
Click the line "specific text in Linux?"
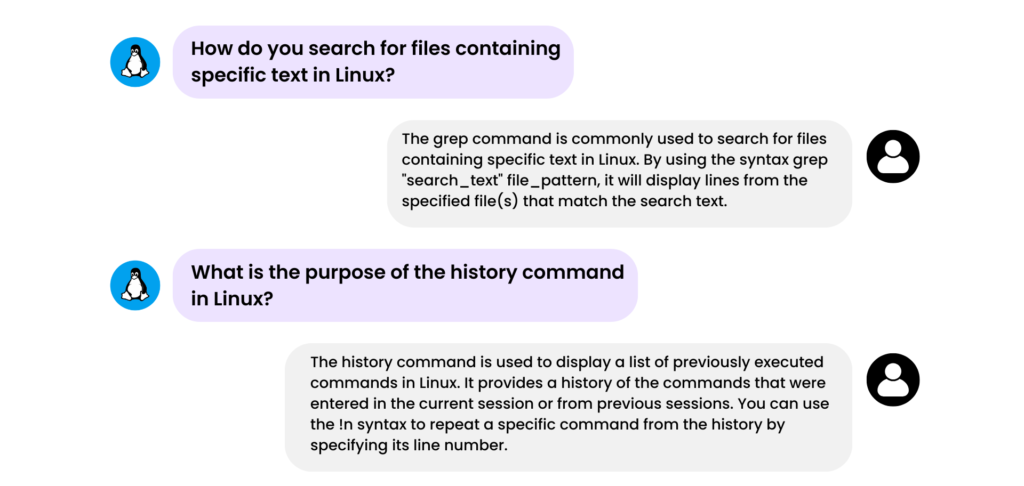(x=293, y=75)
